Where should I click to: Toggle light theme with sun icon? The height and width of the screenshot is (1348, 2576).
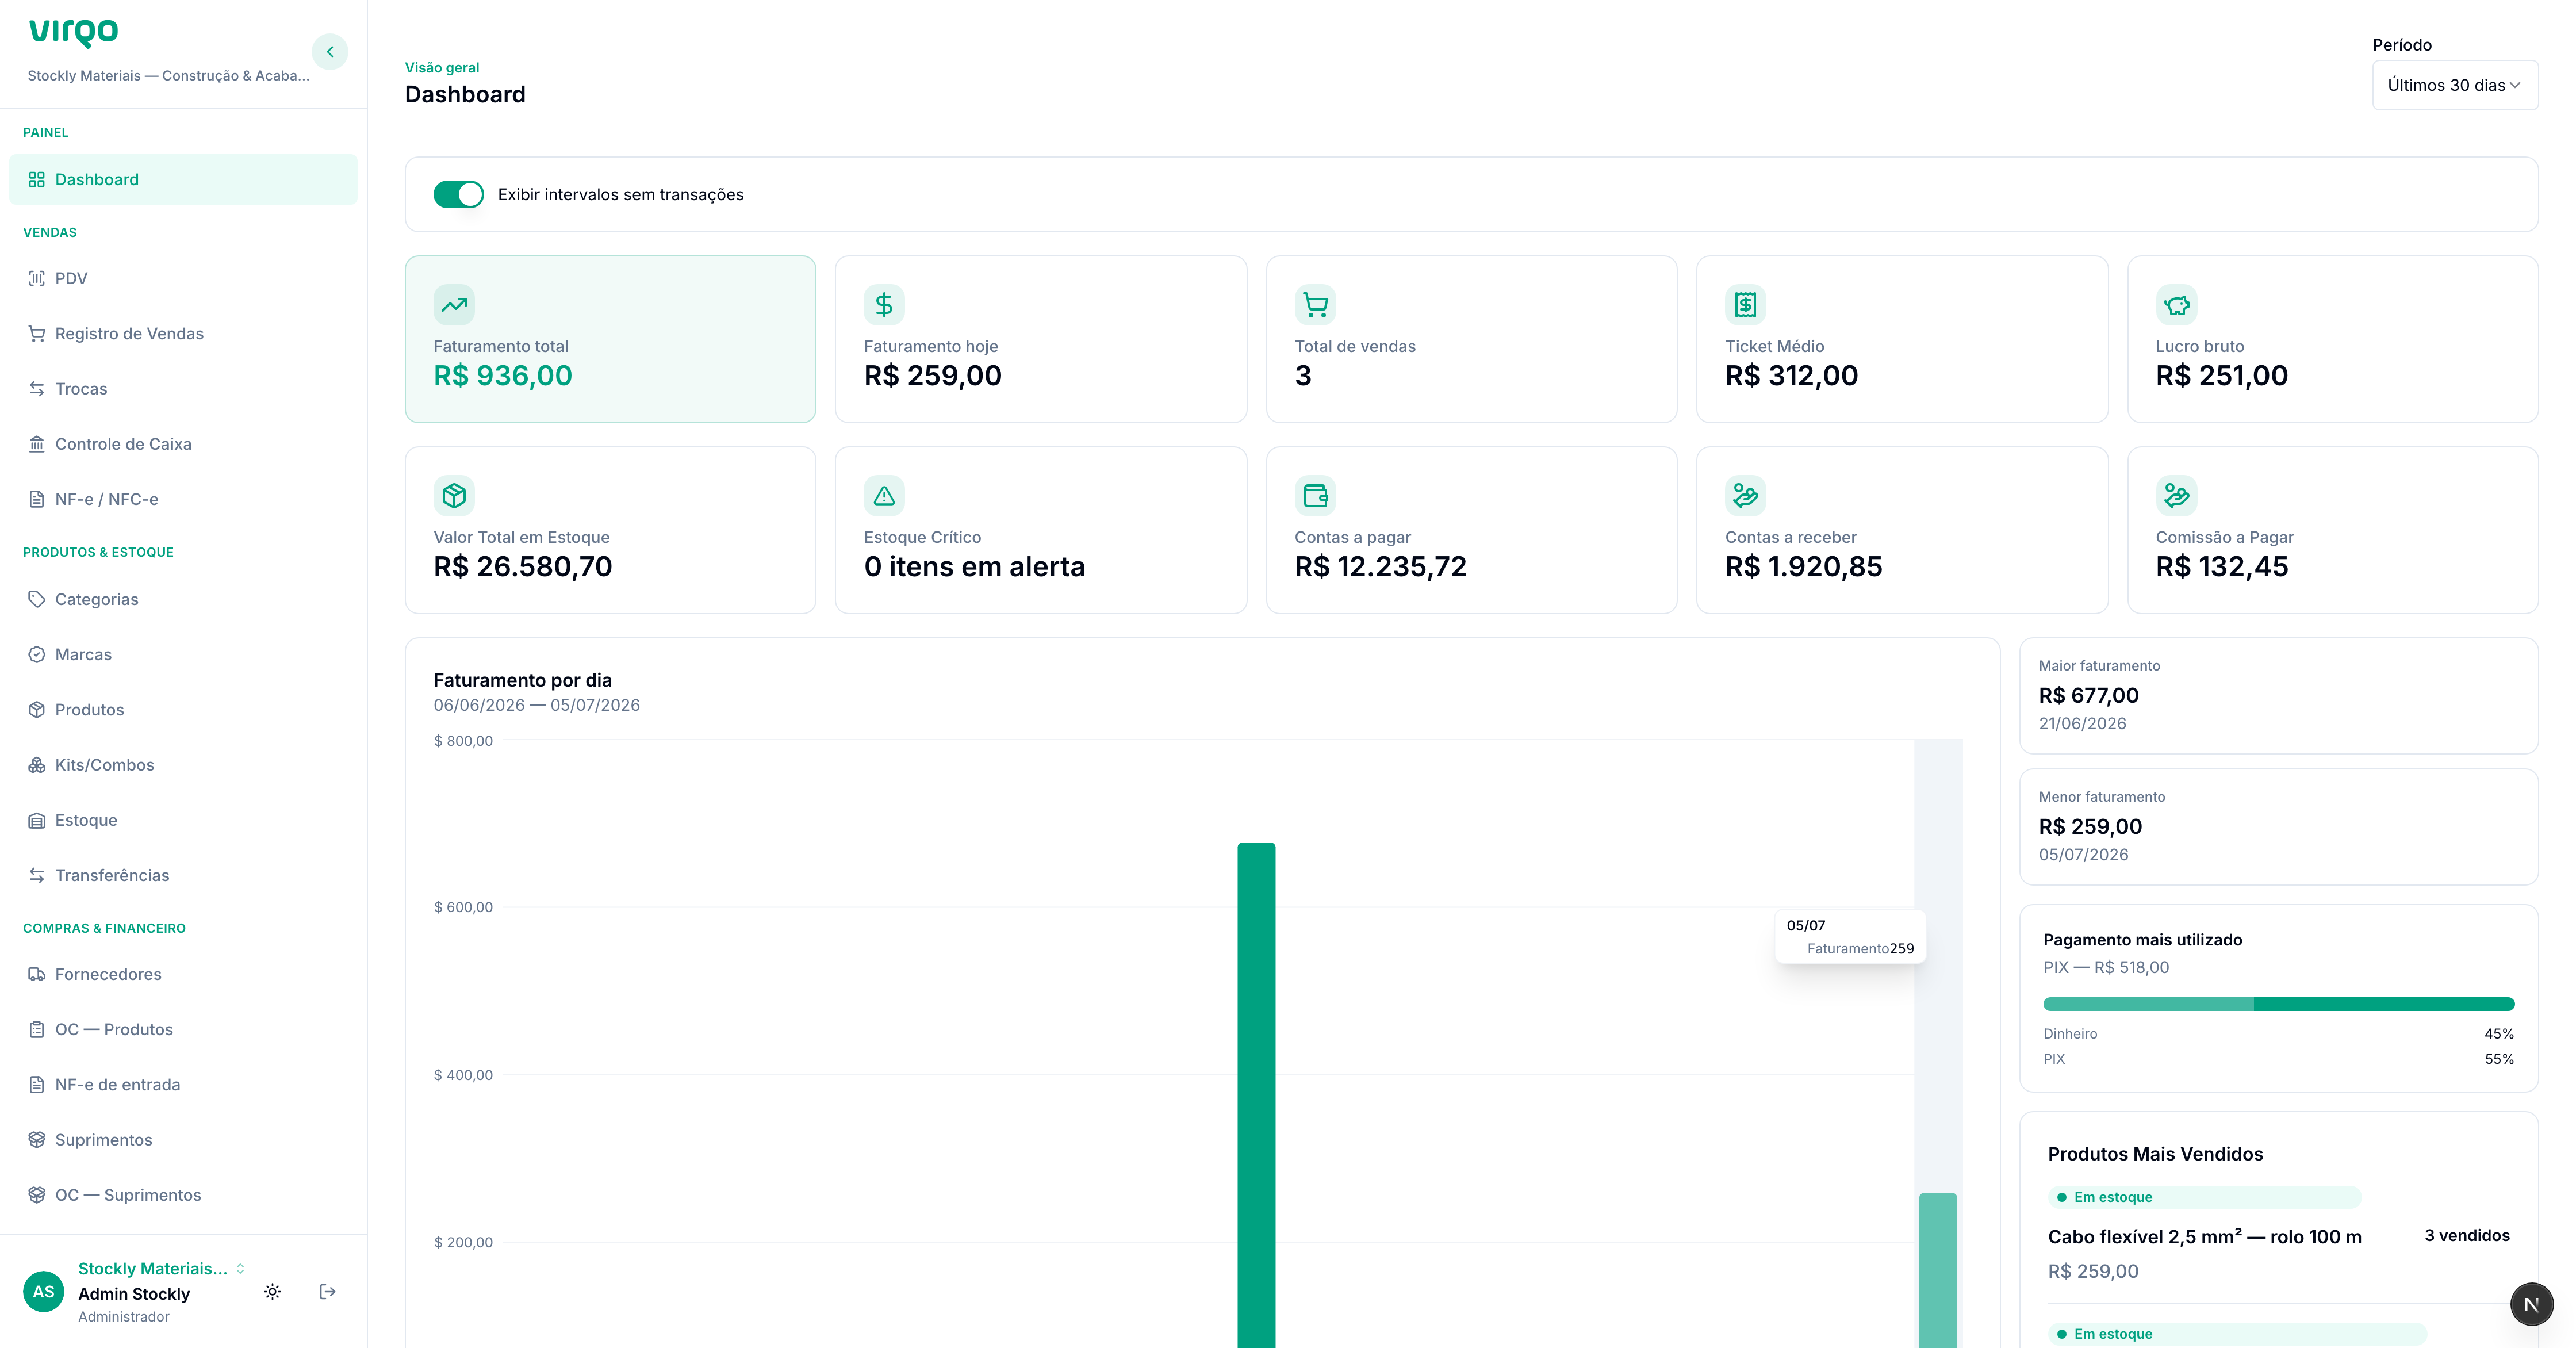pyautogui.click(x=272, y=1292)
